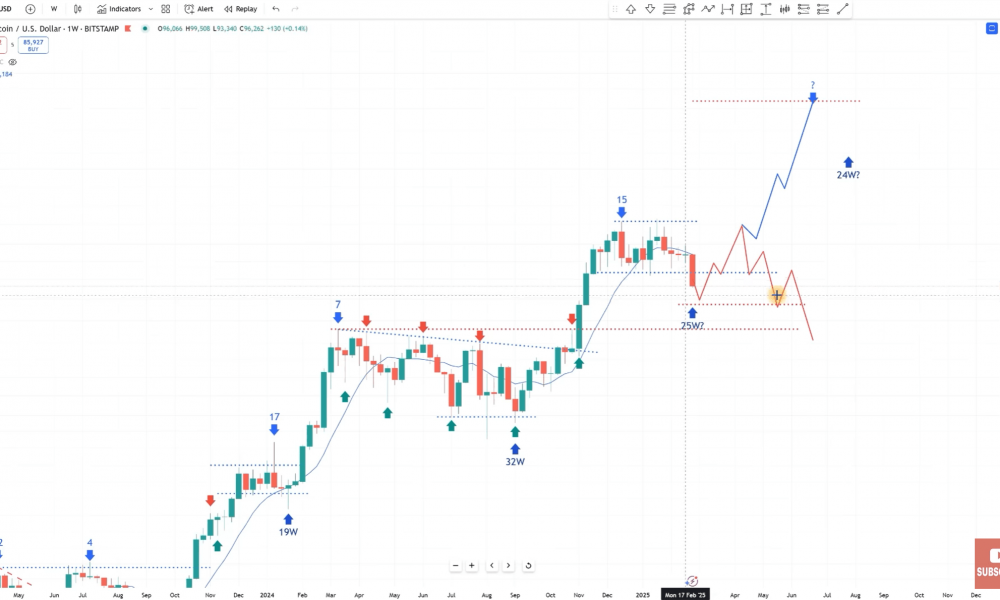
Task: Select the blue down arrow labeled 17
Action: click(274, 430)
